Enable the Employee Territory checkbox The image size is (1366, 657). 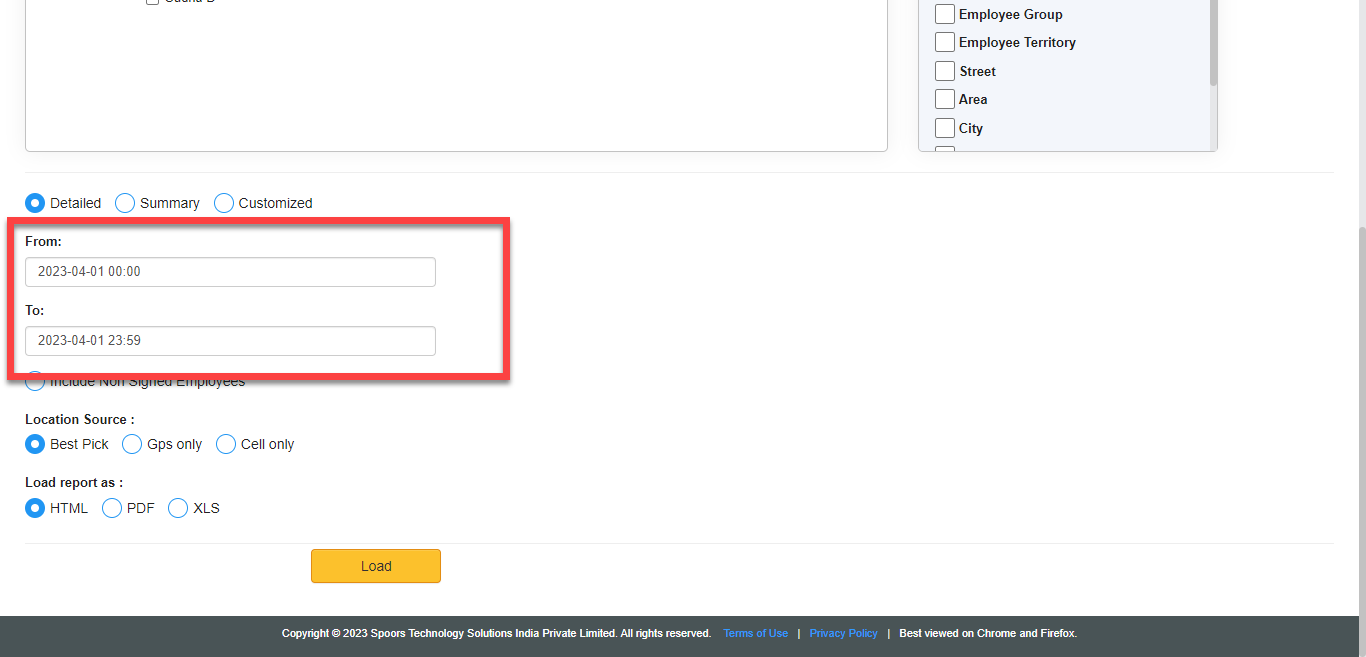(x=944, y=42)
